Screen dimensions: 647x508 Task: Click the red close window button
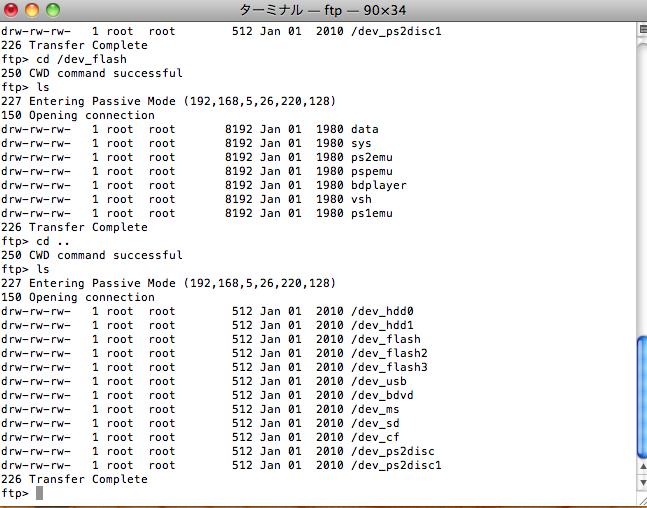[x=10, y=10]
